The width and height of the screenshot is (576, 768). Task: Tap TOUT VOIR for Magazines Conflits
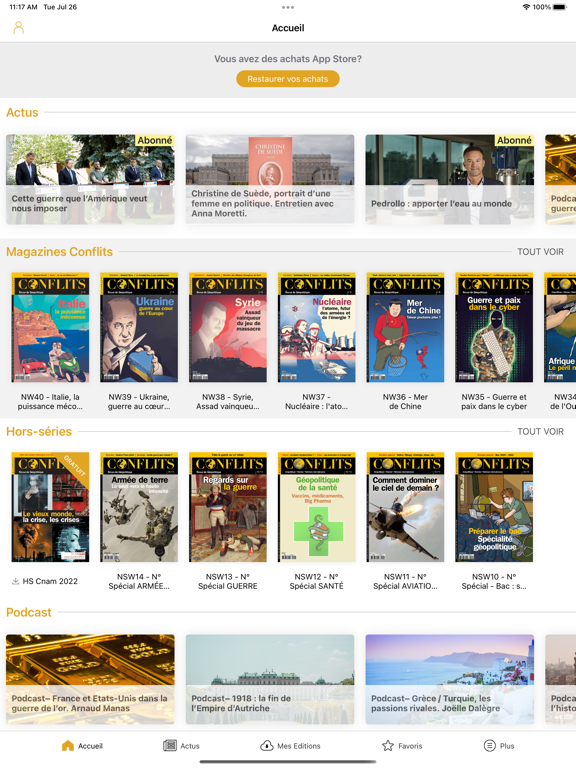point(540,252)
